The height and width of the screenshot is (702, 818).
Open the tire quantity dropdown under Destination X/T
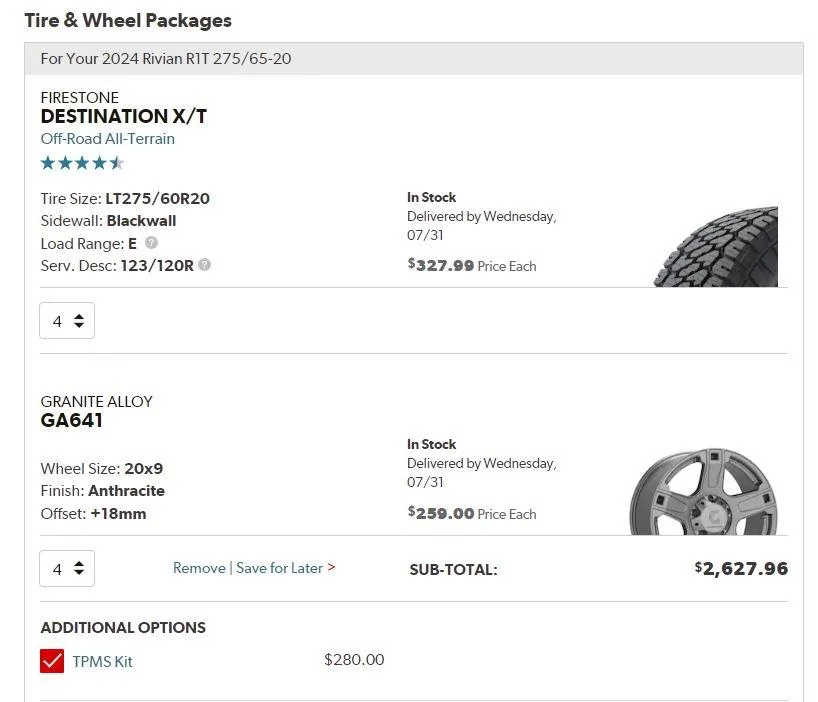(x=67, y=321)
